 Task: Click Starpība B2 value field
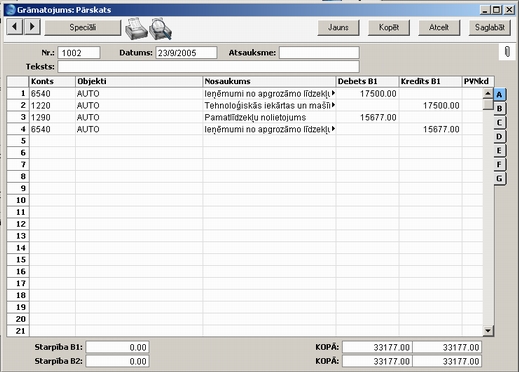pyautogui.click(x=117, y=361)
